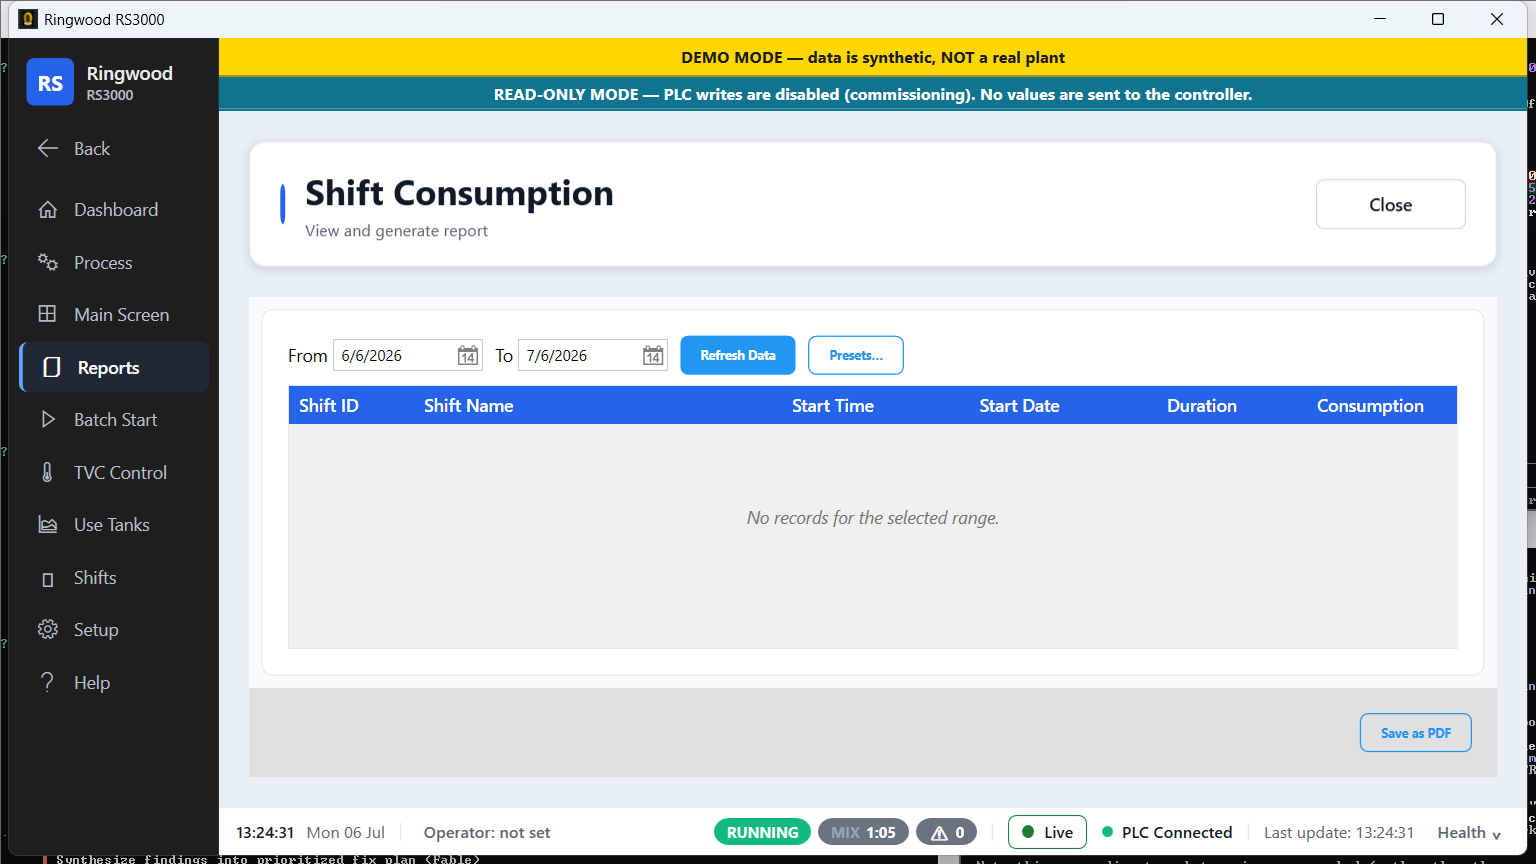Viewport: 1536px width, 864px height.
Task: Open TVC Control page
Action: coord(114,472)
